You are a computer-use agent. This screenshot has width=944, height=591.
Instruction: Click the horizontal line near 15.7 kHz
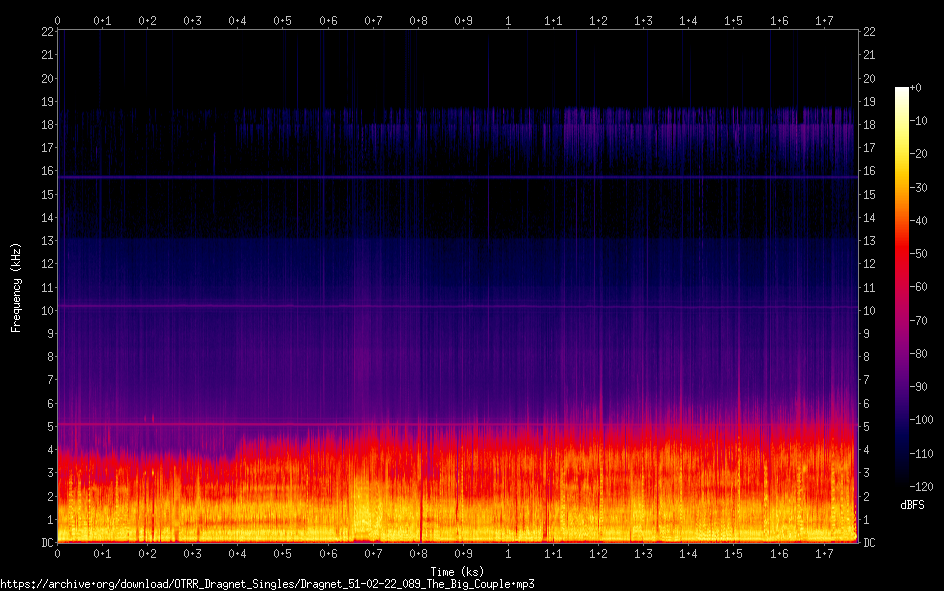(x=457, y=177)
